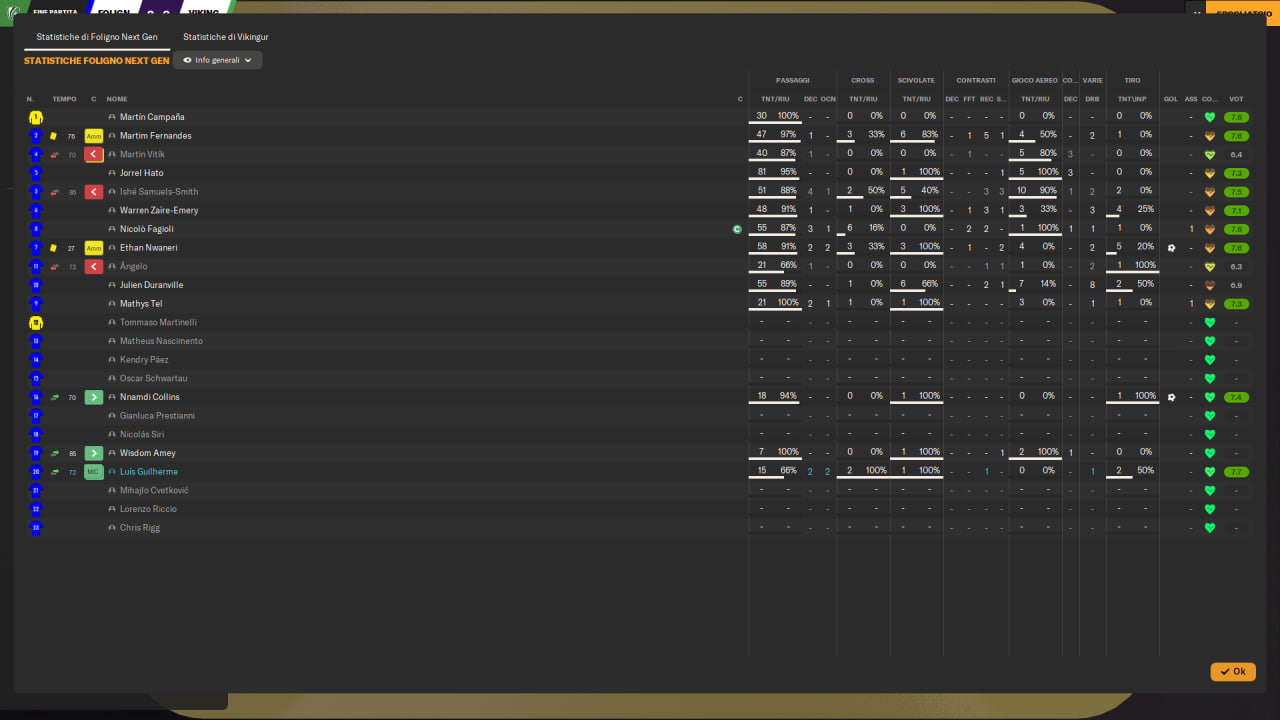The width and height of the screenshot is (1280, 720).
Task: Click the MiC badge beside Luís Guilherme
Action: (94, 472)
